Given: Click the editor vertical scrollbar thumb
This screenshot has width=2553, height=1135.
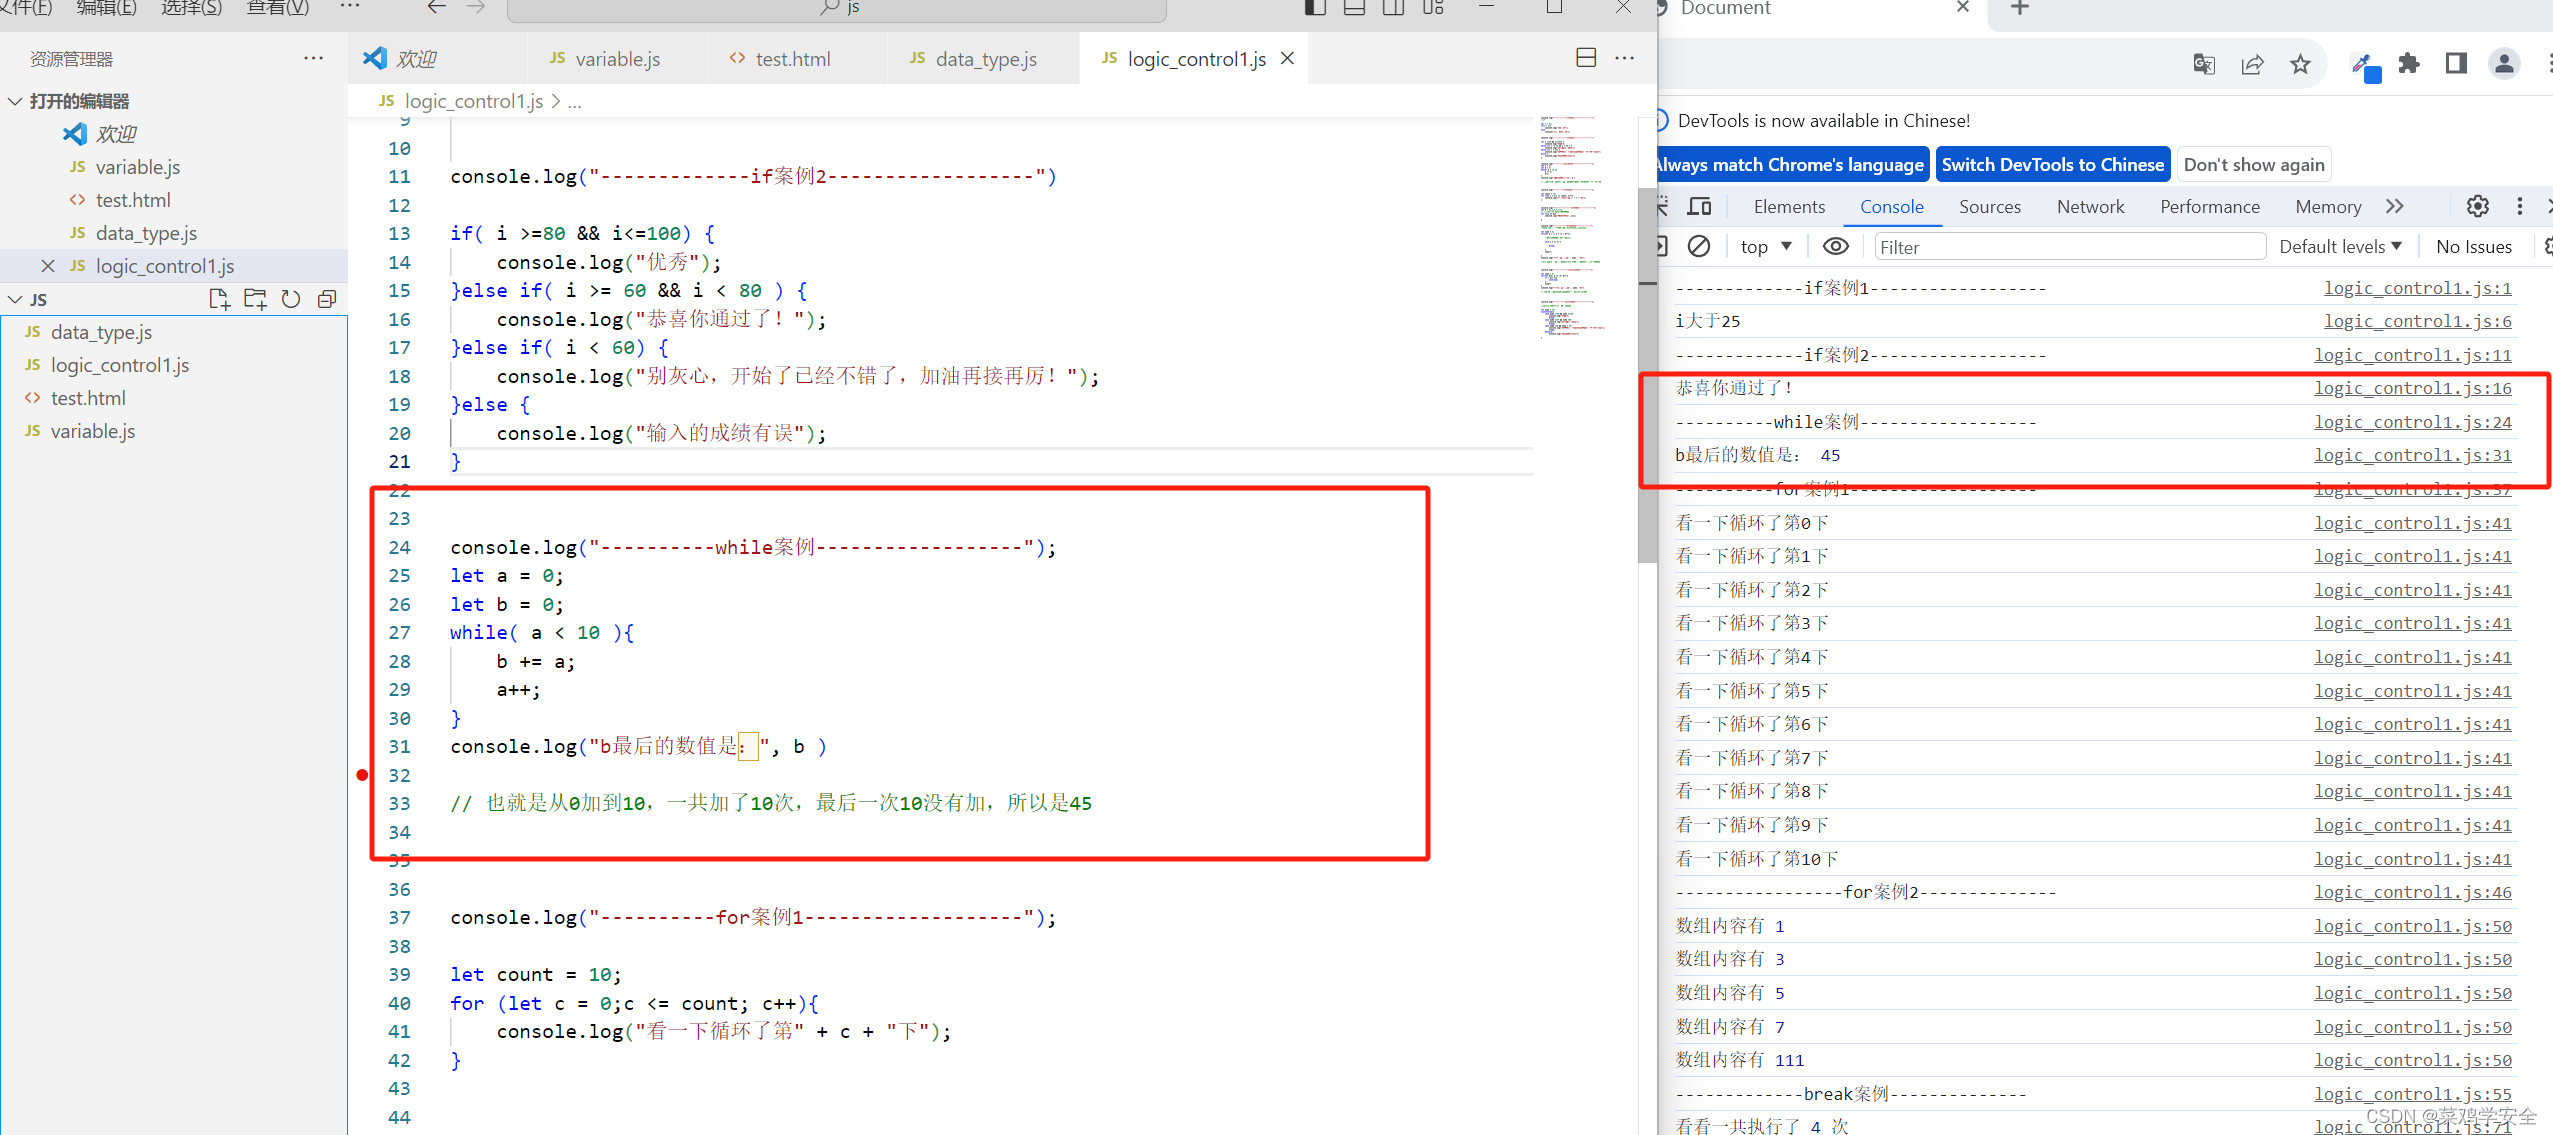Looking at the screenshot, I should (1648, 375).
